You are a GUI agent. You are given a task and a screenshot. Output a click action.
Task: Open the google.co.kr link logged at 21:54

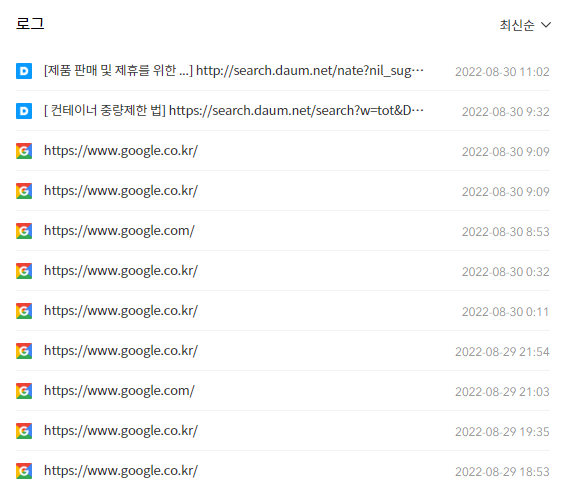click(121, 351)
